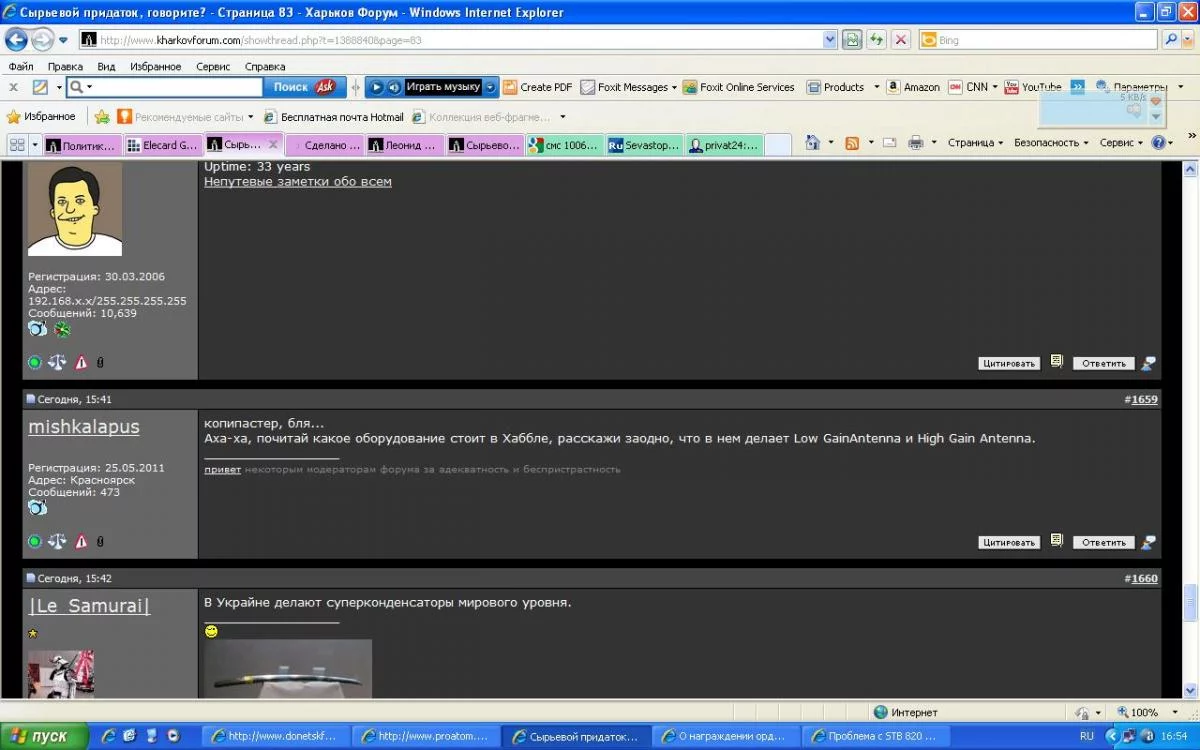Open the CNN toolbar dropdown
The height and width of the screenshot is (750, 1200).
[x=973, y=87]
